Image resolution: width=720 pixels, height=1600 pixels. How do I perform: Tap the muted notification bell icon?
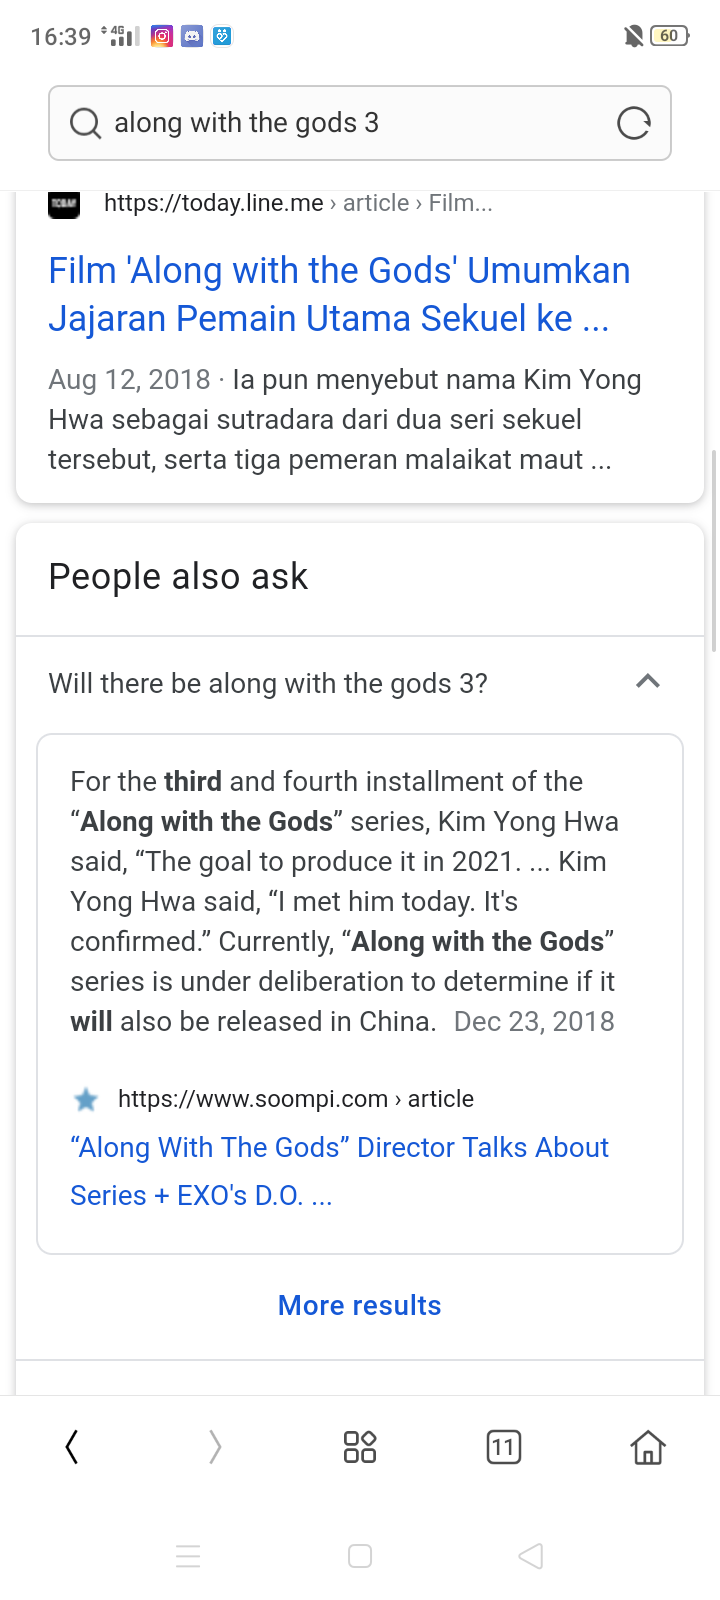(x=633, y=36)
